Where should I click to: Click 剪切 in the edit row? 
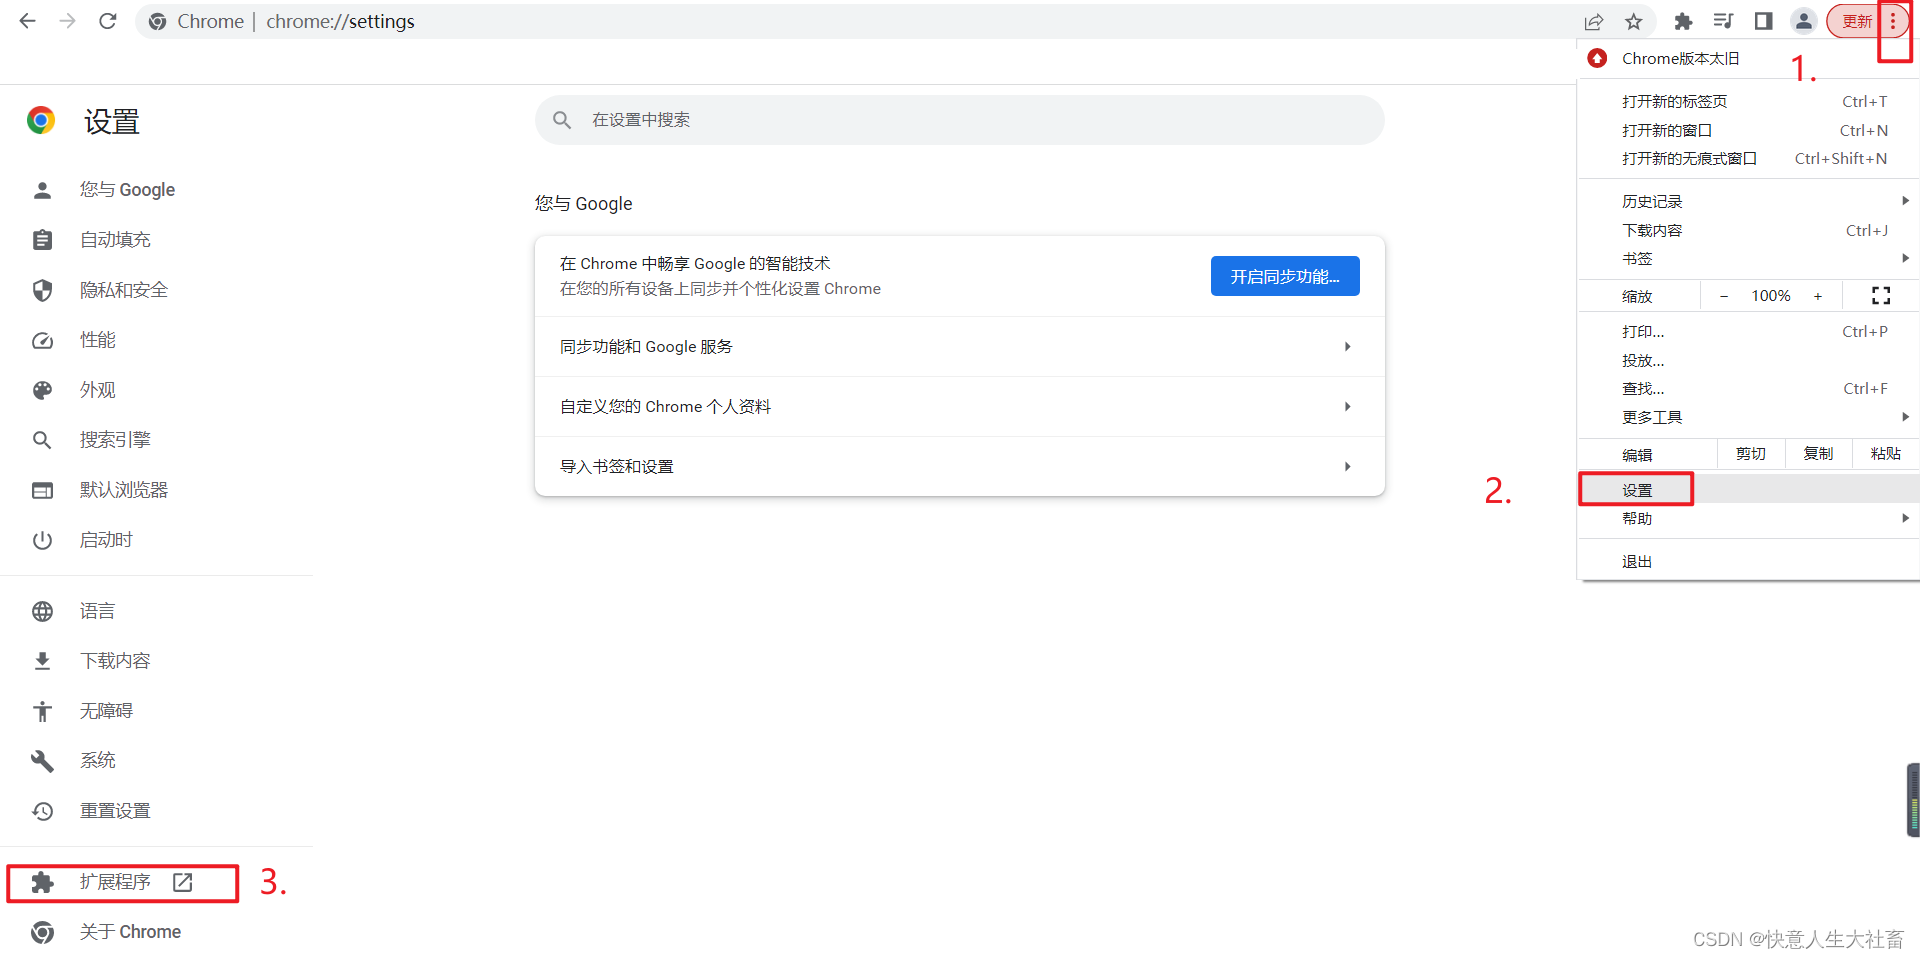[x=1751, y=454]
